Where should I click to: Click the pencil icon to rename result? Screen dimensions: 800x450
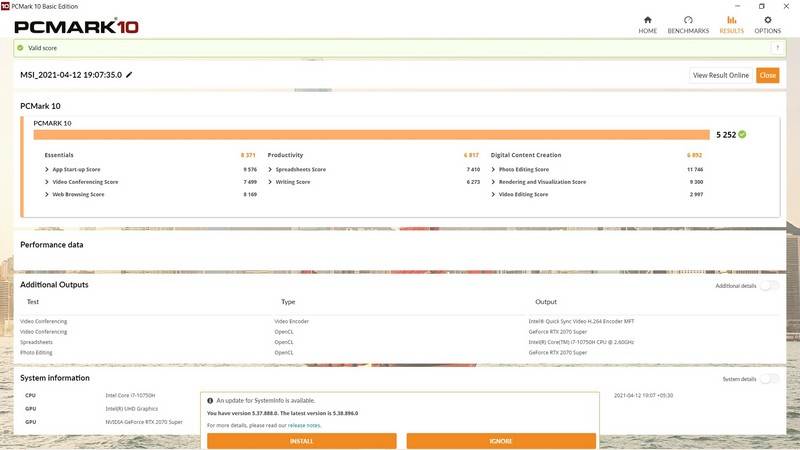[129, 75]
